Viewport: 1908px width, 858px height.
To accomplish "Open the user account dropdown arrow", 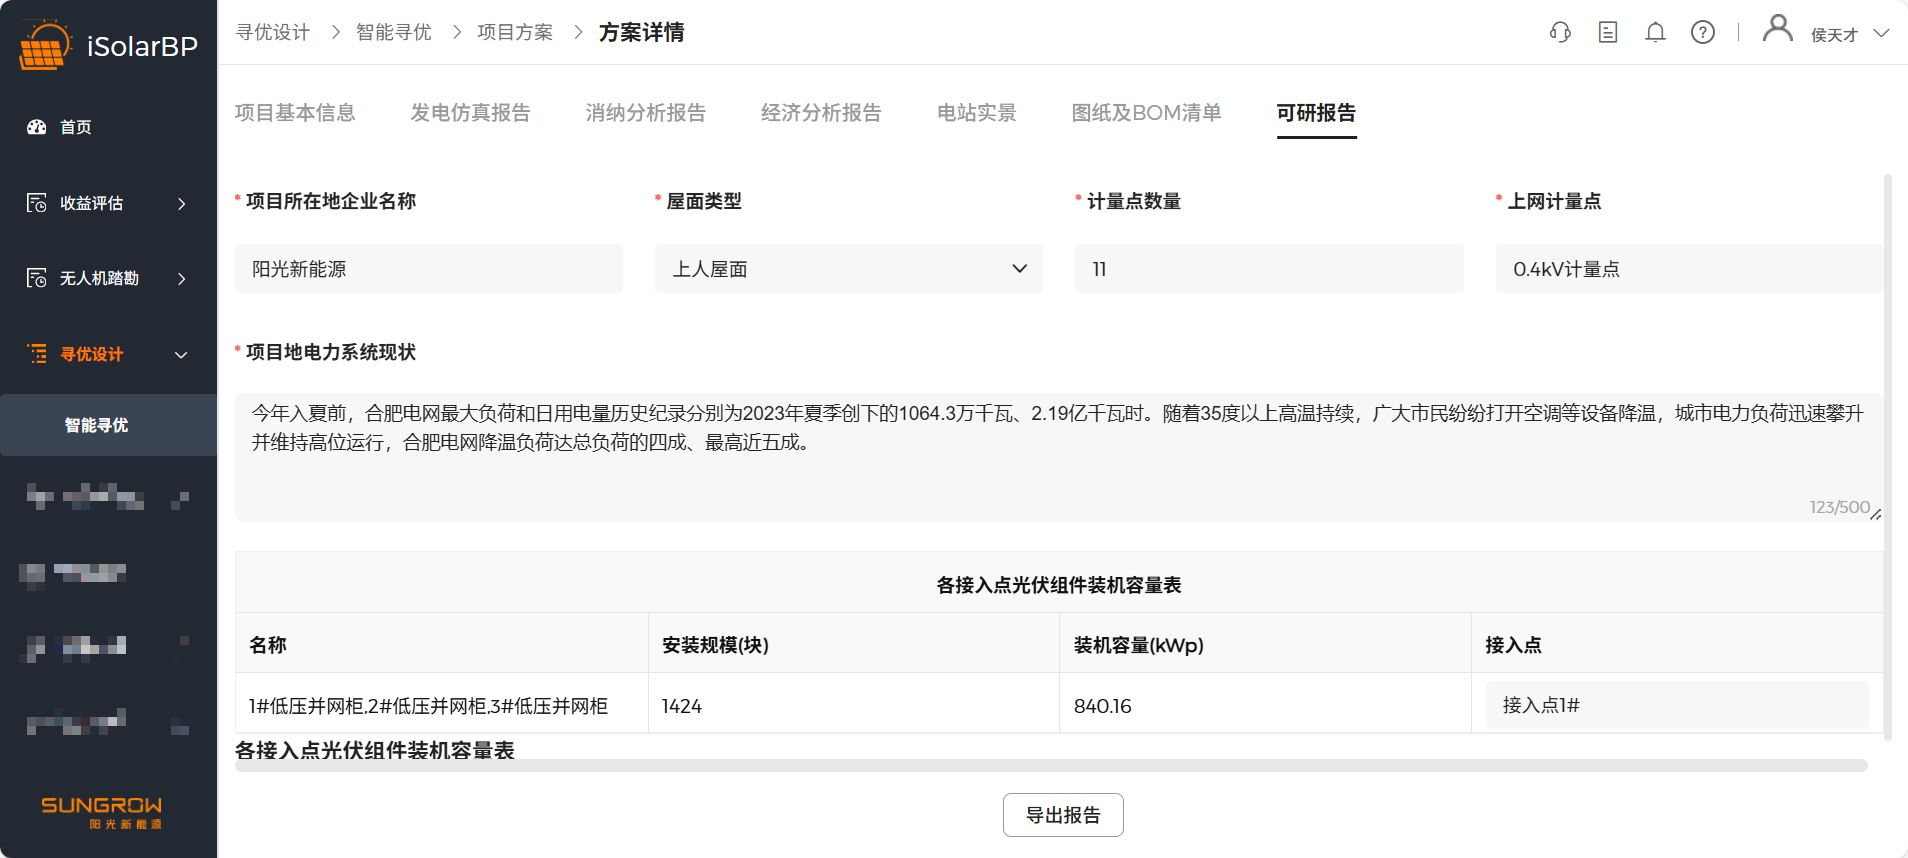I will pyautogui.click(x=1881, y=33).
